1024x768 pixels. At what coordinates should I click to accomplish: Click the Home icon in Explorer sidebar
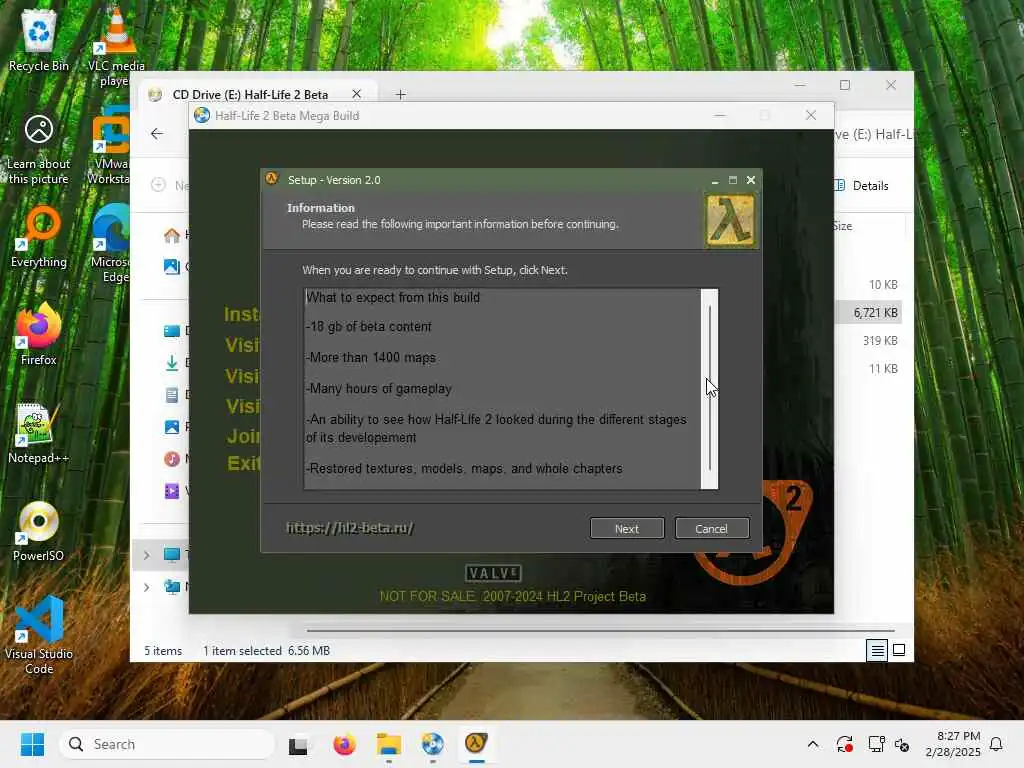(172, 235)
